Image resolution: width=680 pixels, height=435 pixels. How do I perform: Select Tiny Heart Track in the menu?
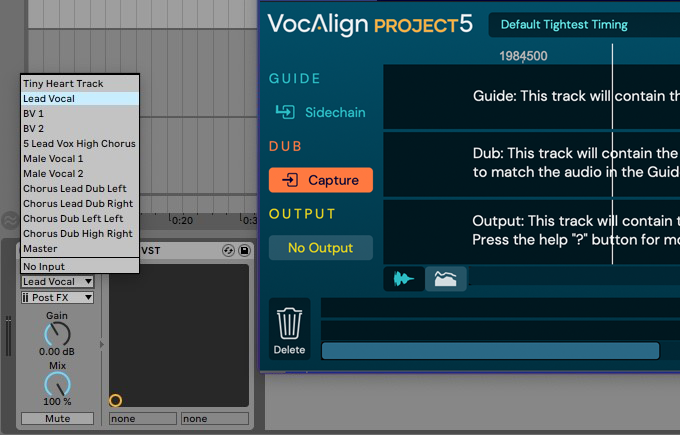(x=63, y=84)
